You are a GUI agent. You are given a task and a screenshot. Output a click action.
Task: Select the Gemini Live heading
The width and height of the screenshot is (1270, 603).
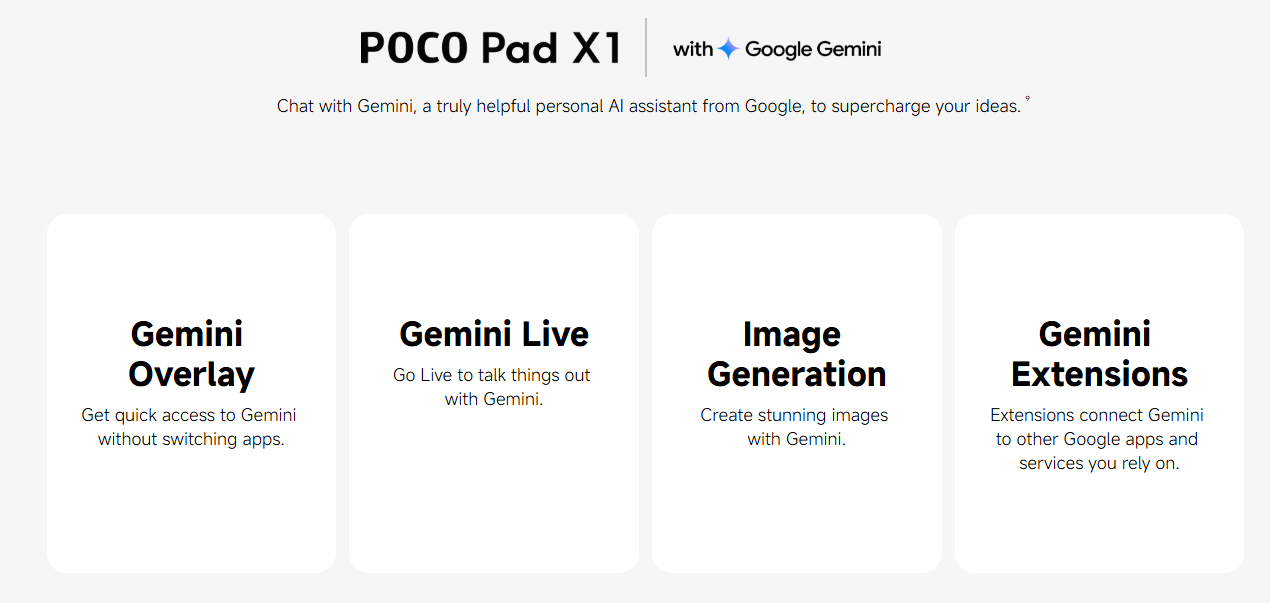tap(494, 333)
